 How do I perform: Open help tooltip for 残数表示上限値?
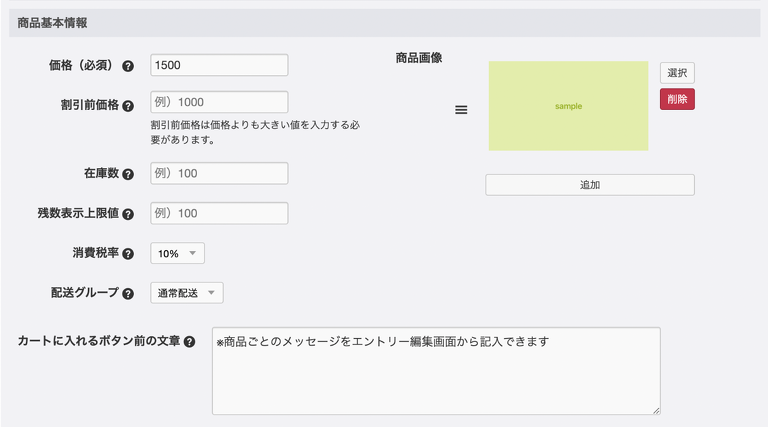click(x=128, y=214)
